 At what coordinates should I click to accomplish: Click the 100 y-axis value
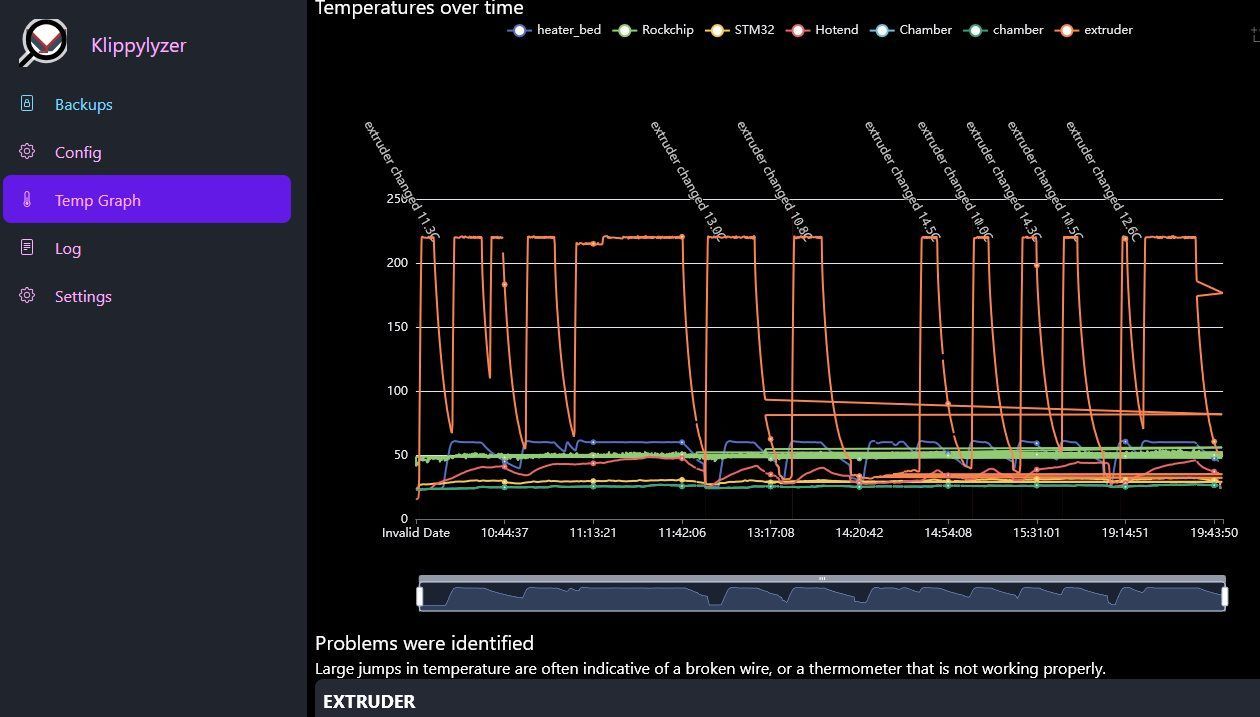[398, 391]
